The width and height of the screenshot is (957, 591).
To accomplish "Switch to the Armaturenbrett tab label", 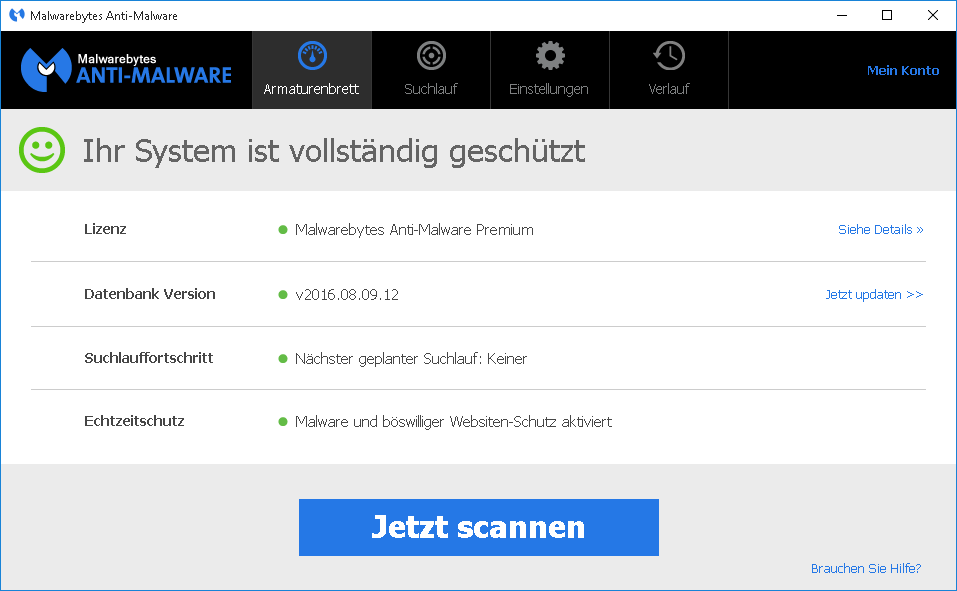I will [x=311, y=89].
